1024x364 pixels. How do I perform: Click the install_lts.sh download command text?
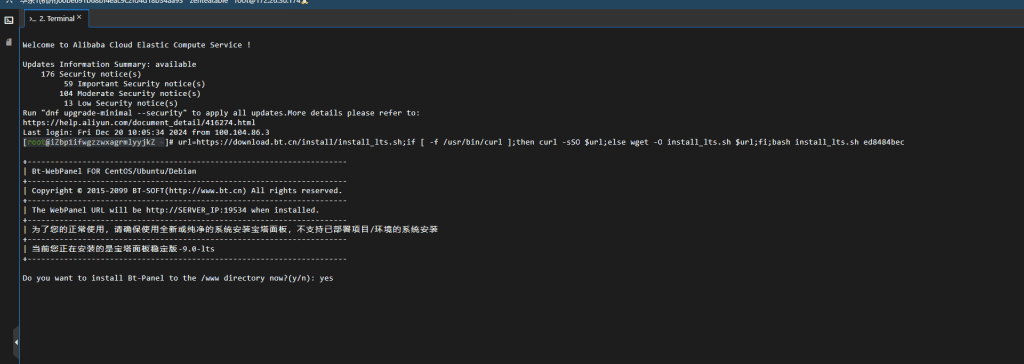(541, 142)
